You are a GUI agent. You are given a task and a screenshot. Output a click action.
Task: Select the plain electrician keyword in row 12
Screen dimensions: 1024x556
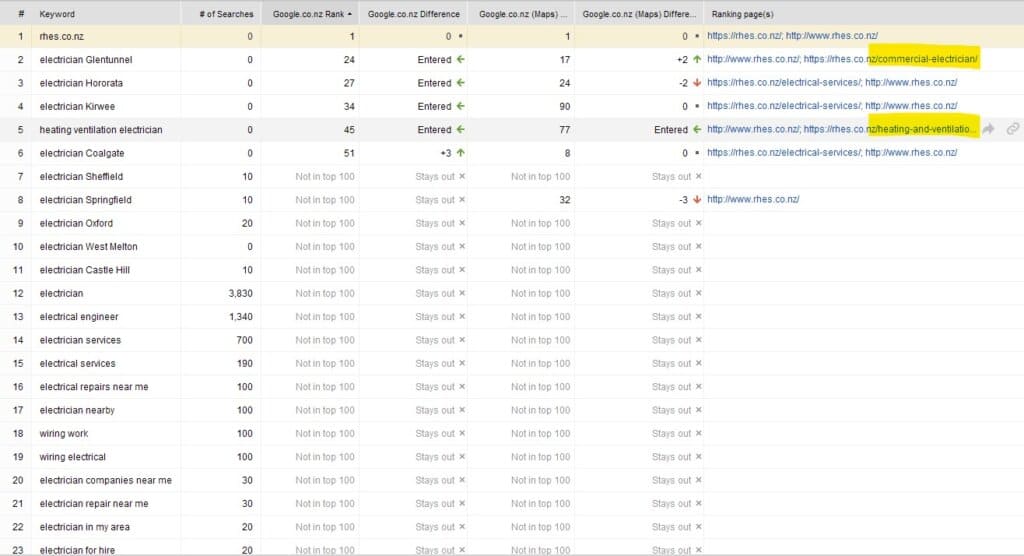[x=61, y=293]
